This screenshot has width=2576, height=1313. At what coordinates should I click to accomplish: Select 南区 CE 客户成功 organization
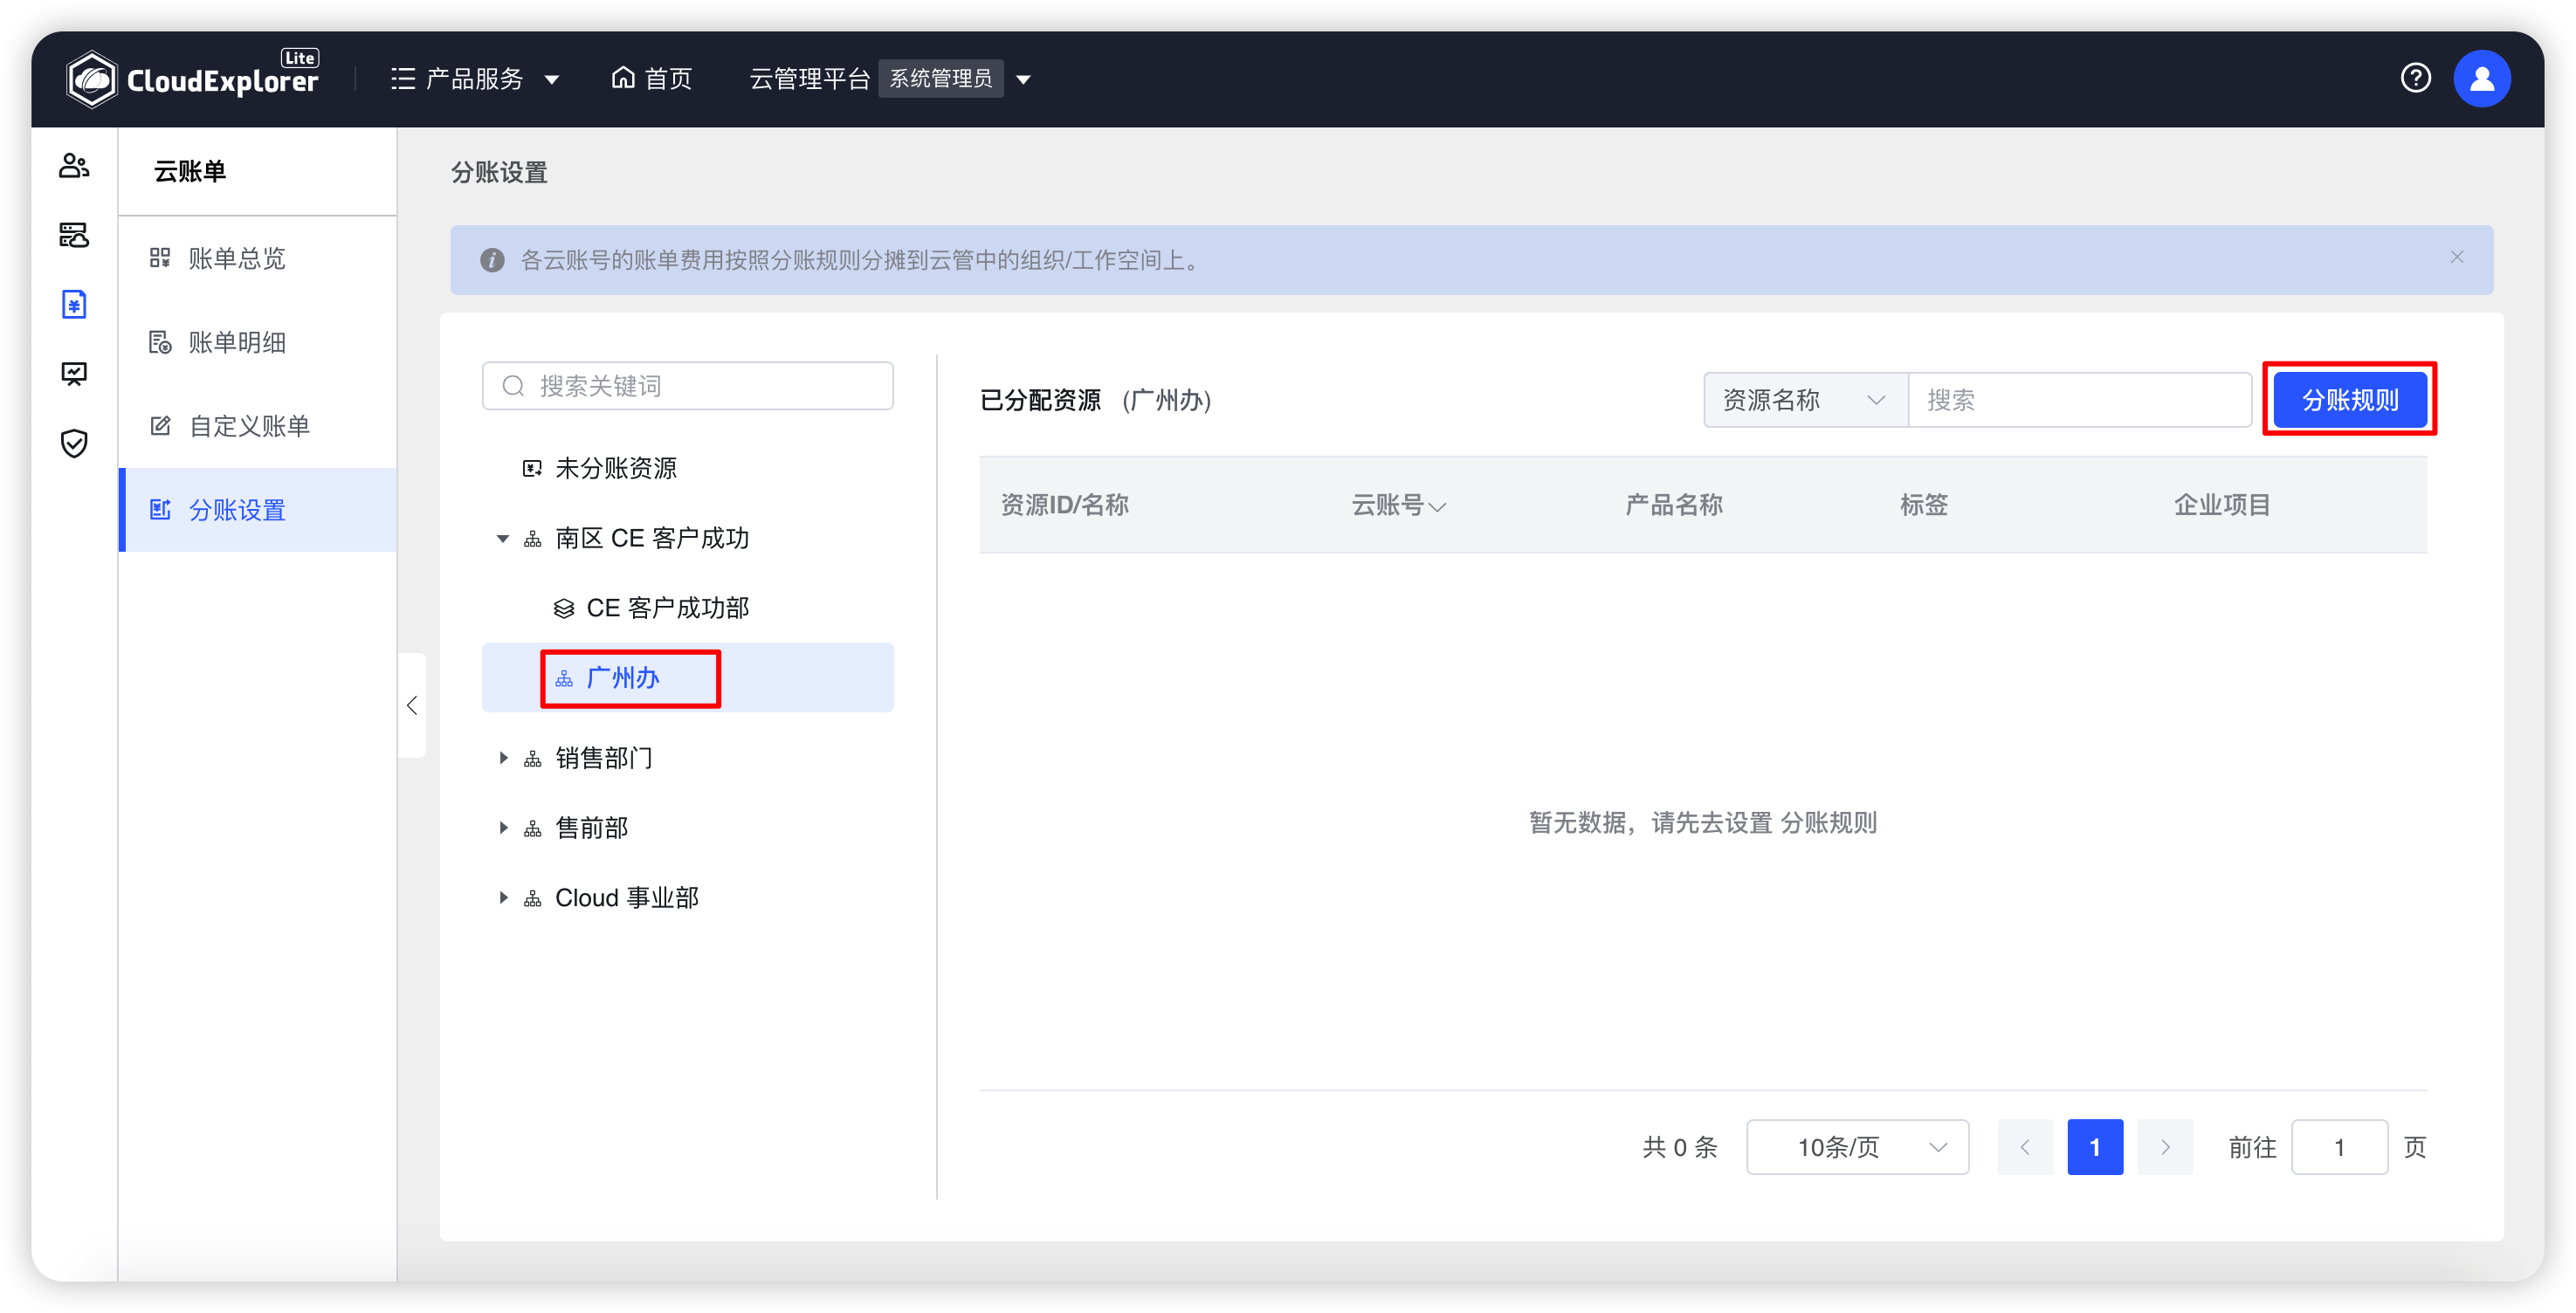652,539
